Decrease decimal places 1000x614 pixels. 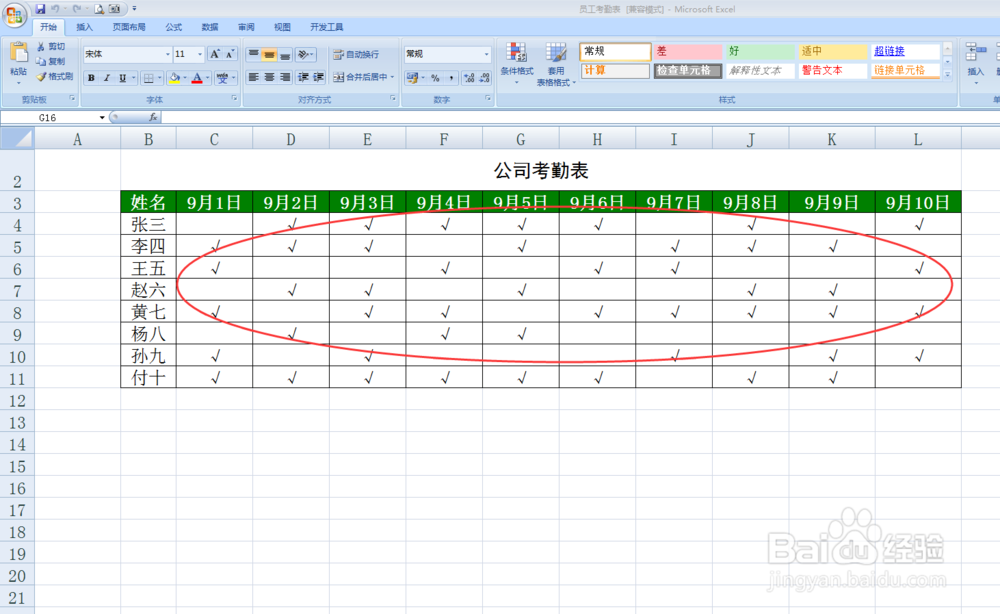(485, 78)
